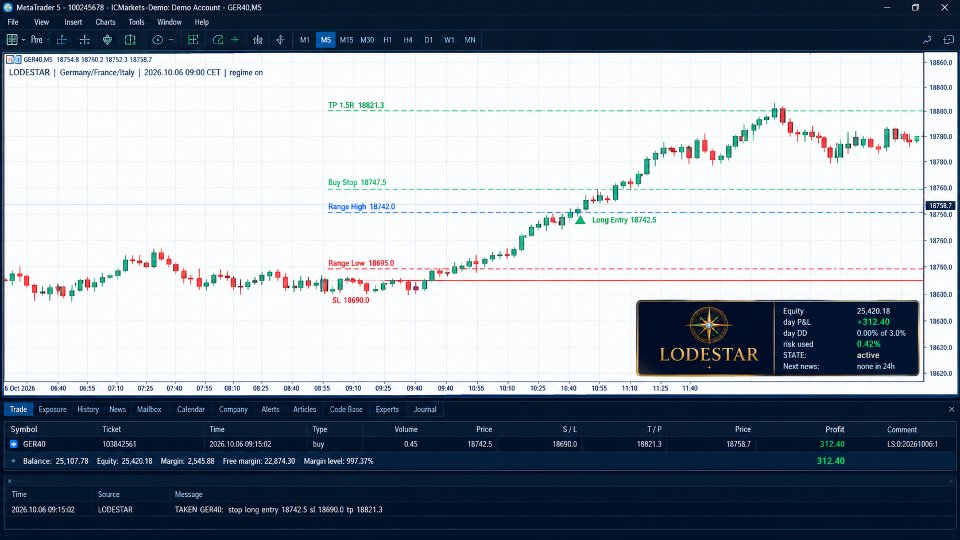Click ticket number 103842561
This screenshot has width=960, height=540.
tap(119, 444)
